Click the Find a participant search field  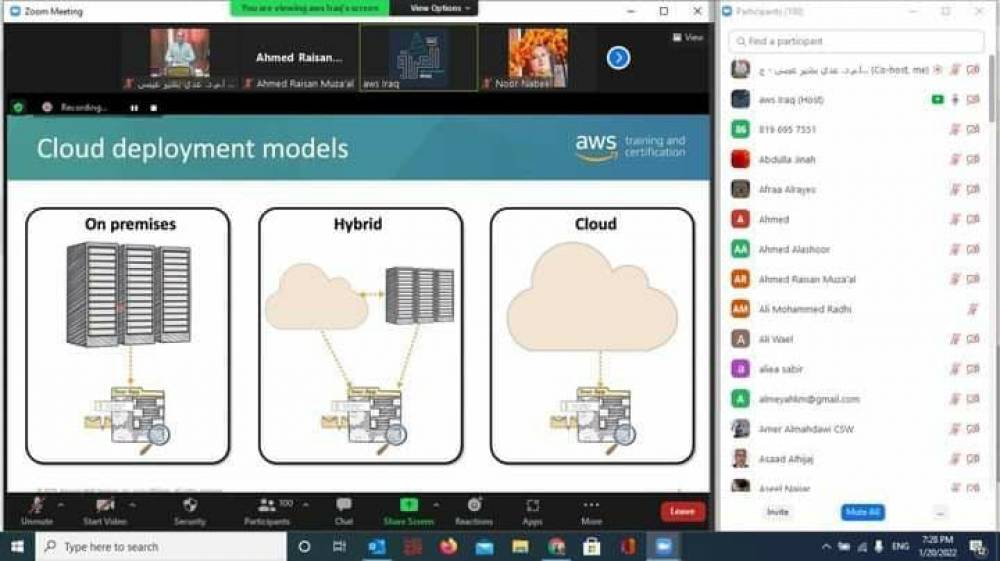click(x=856, y=42)
